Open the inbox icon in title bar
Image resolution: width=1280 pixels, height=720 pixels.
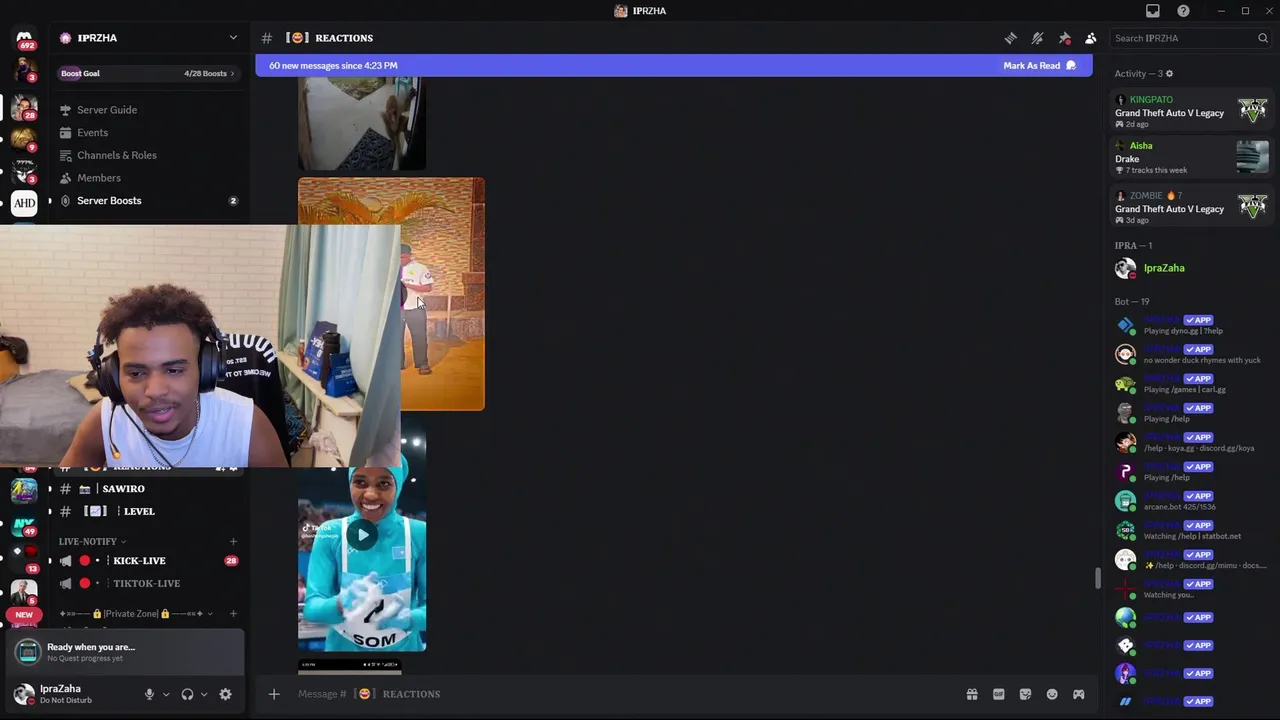(1153, 10)
